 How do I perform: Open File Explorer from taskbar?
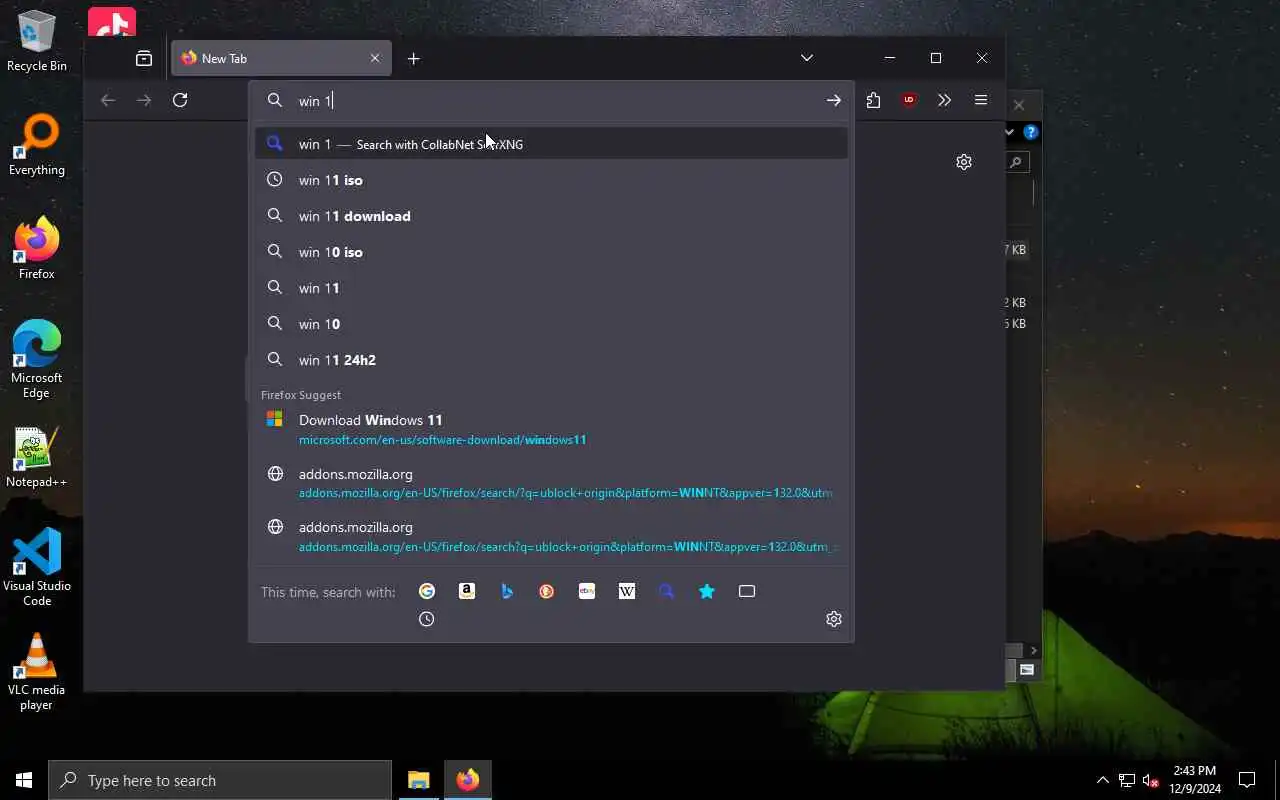[419, 780]
